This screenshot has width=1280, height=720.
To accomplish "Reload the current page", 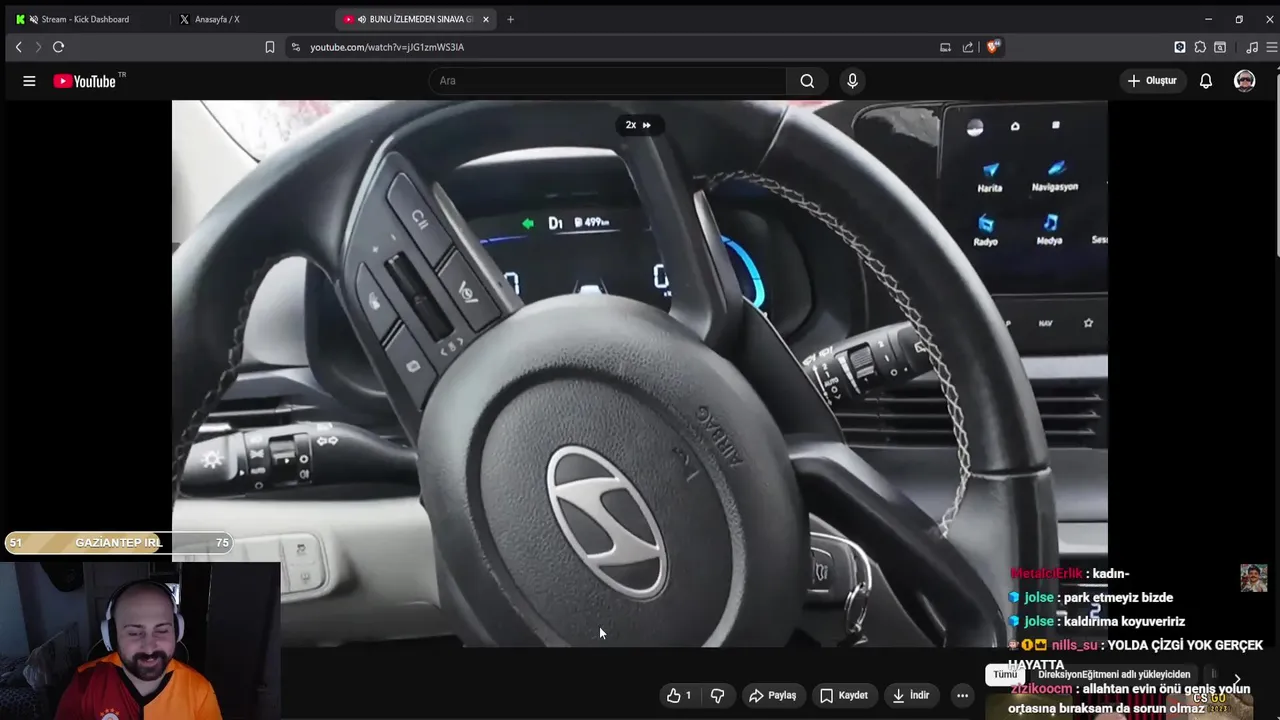I will [58, 47].
